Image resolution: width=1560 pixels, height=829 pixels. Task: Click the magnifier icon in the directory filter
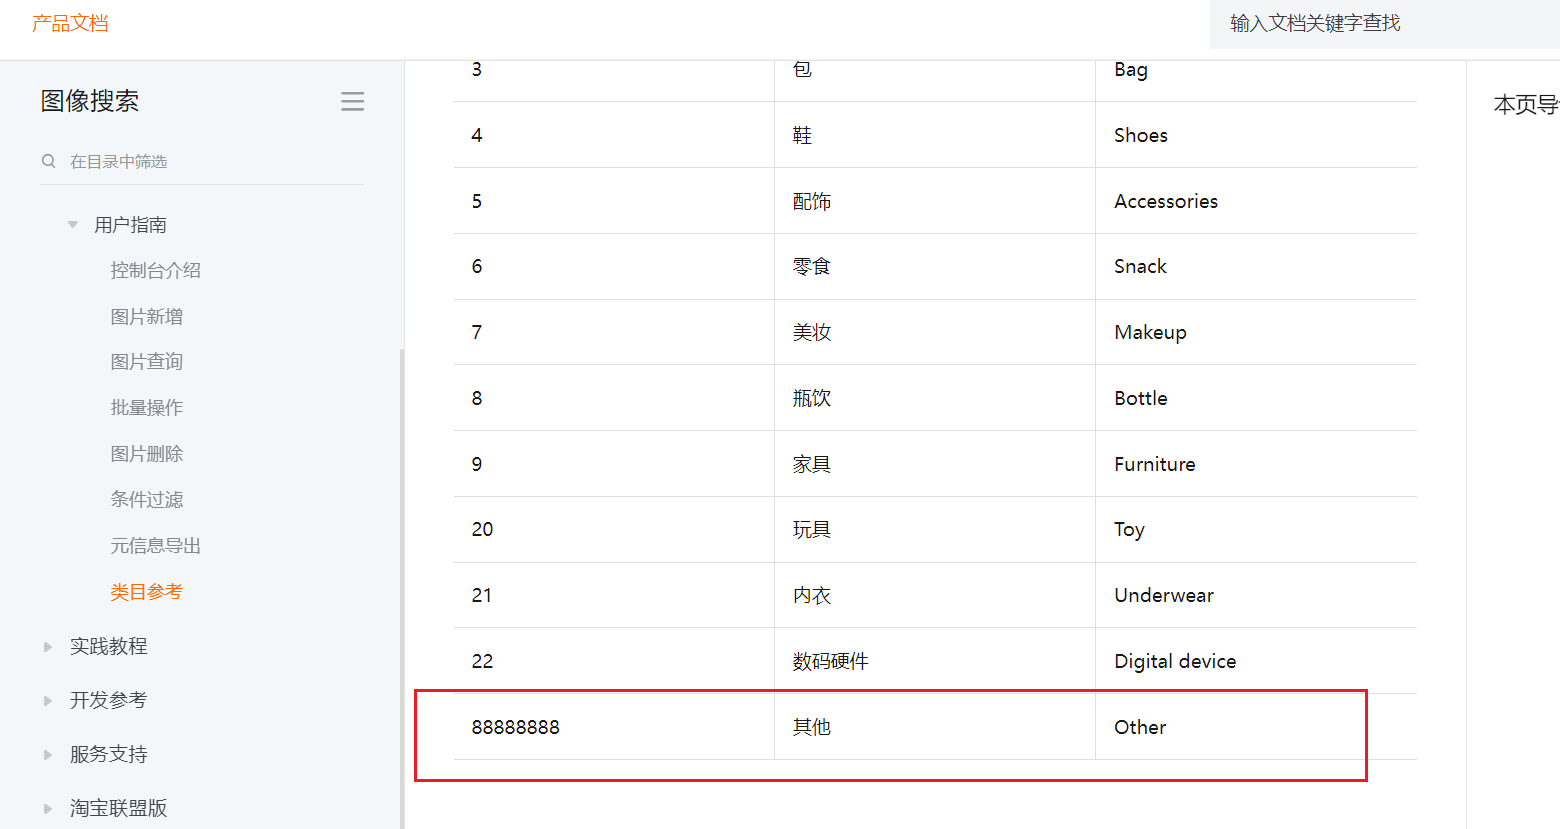[48, 161]
